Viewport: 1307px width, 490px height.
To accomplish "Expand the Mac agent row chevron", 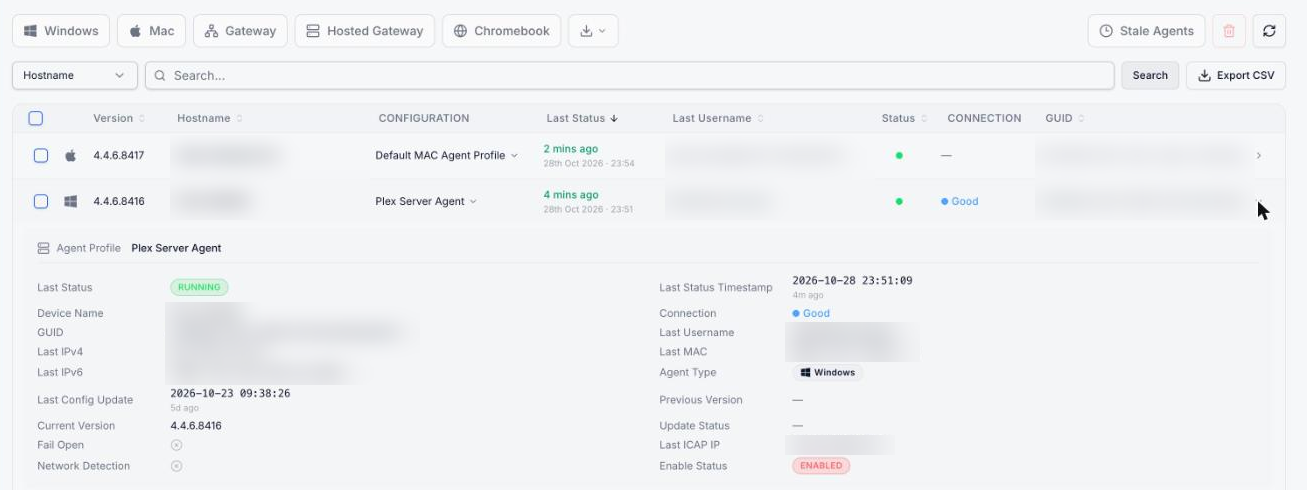I will [x=1258, y=156].
